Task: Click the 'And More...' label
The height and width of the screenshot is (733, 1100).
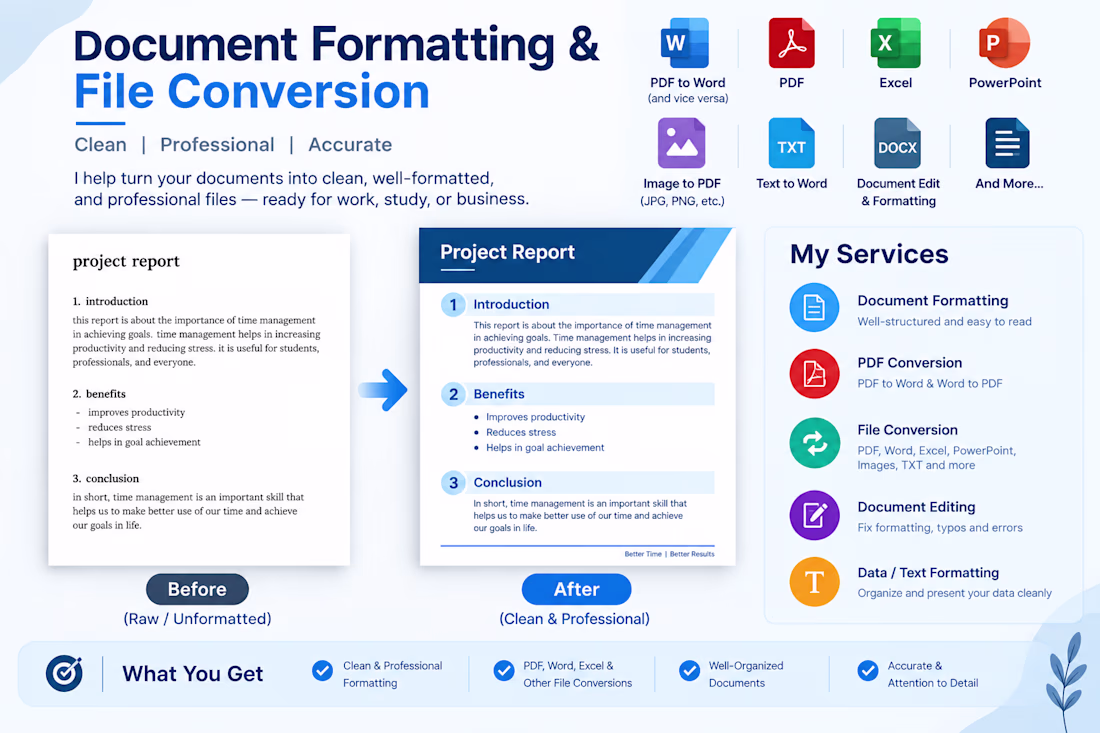Action: pyautogui.click(x=1009, y=184)
